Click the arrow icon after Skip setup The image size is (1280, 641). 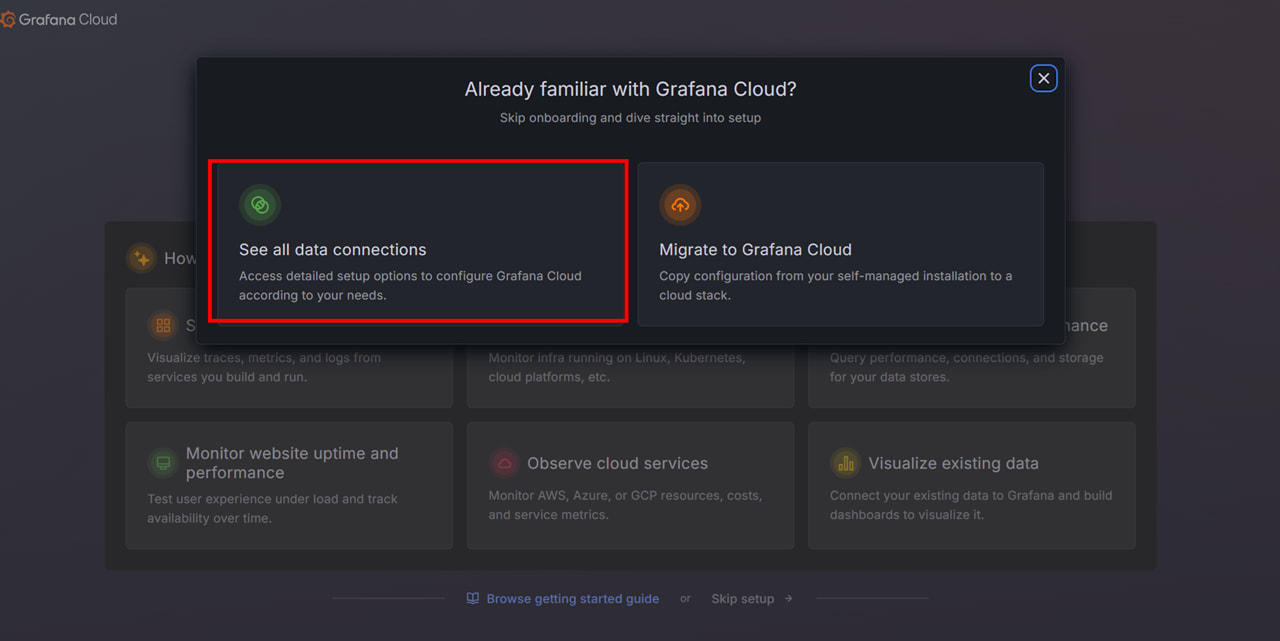pyautogui.click(x=788, y=599)
